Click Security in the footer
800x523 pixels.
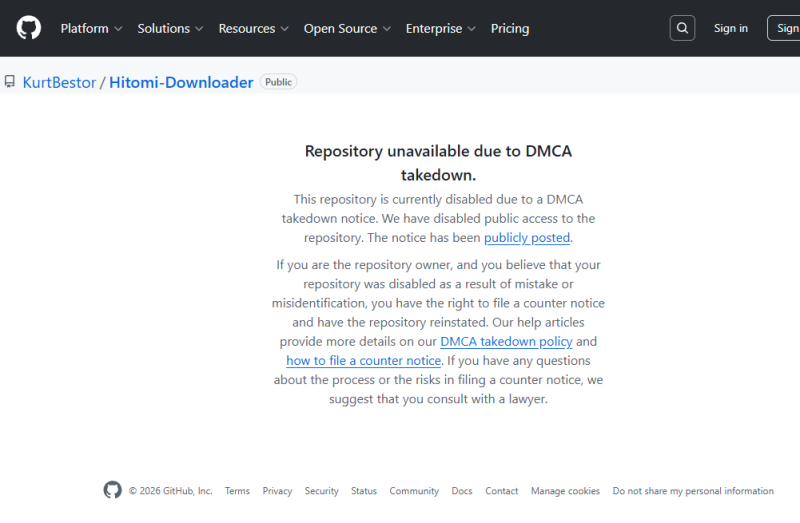pos(321,491)
